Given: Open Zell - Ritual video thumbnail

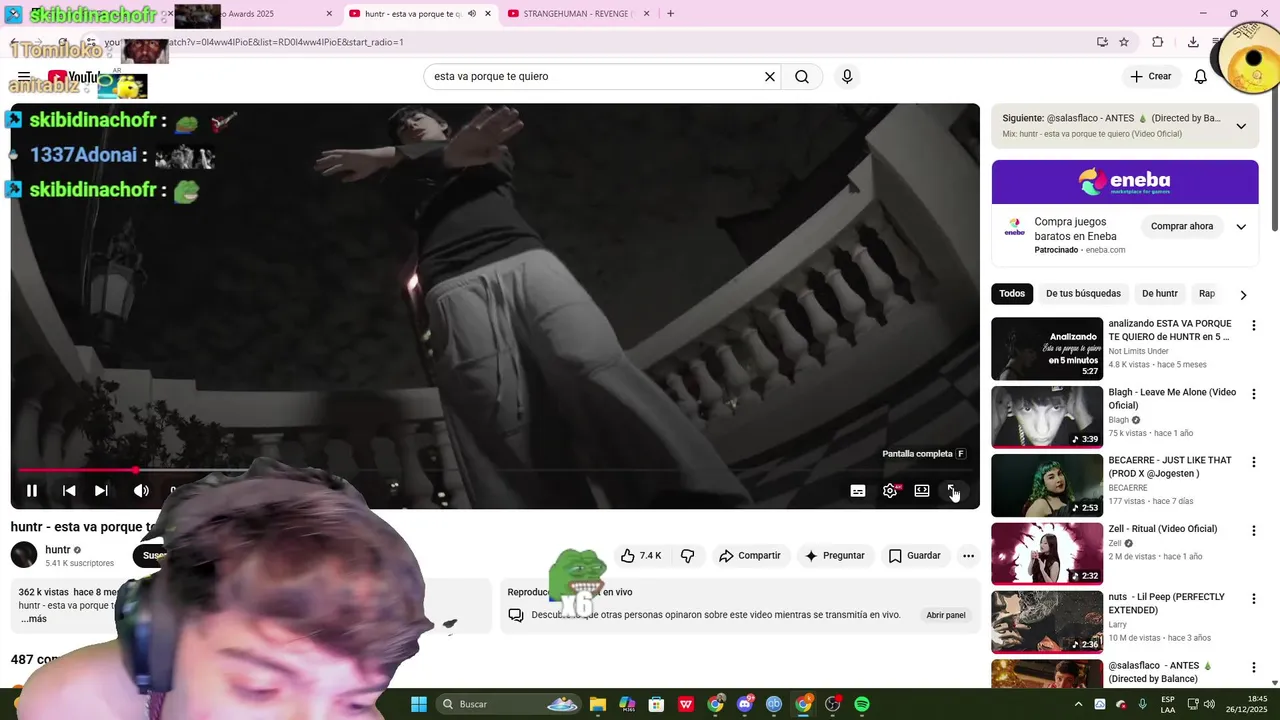Looking at the screenshot, I should pos(1047,554).
